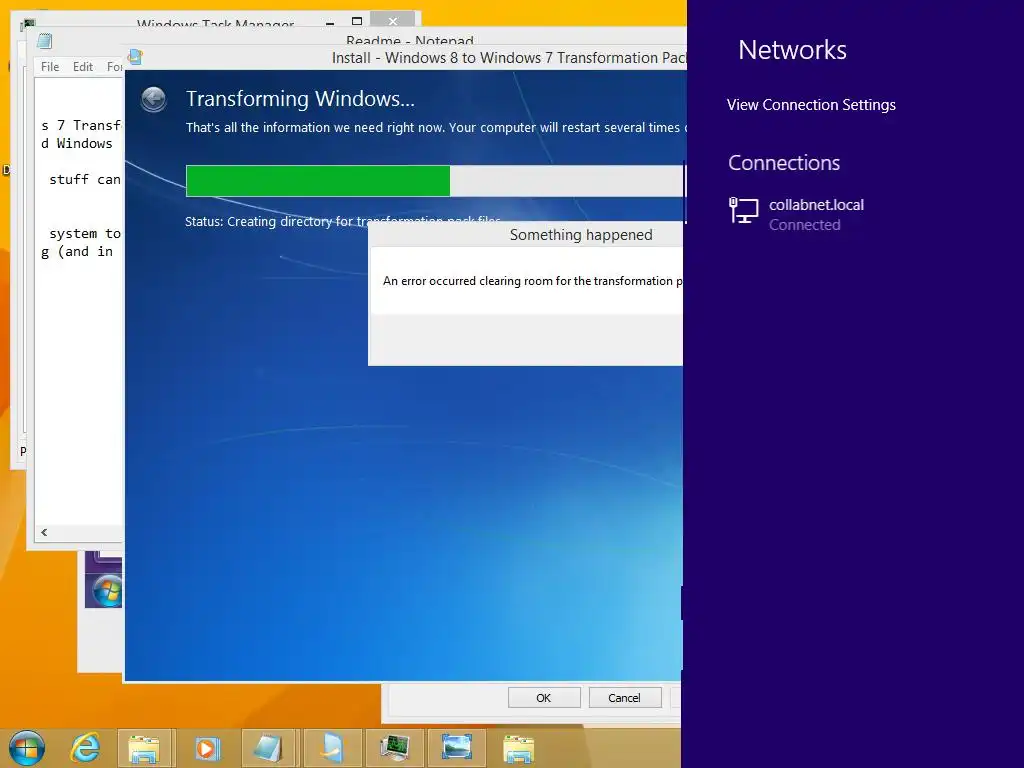The width and height of the screenshot is (1024, 768).
Task: Open the Start orb on the taskbar
Action: tap(27, 748)
